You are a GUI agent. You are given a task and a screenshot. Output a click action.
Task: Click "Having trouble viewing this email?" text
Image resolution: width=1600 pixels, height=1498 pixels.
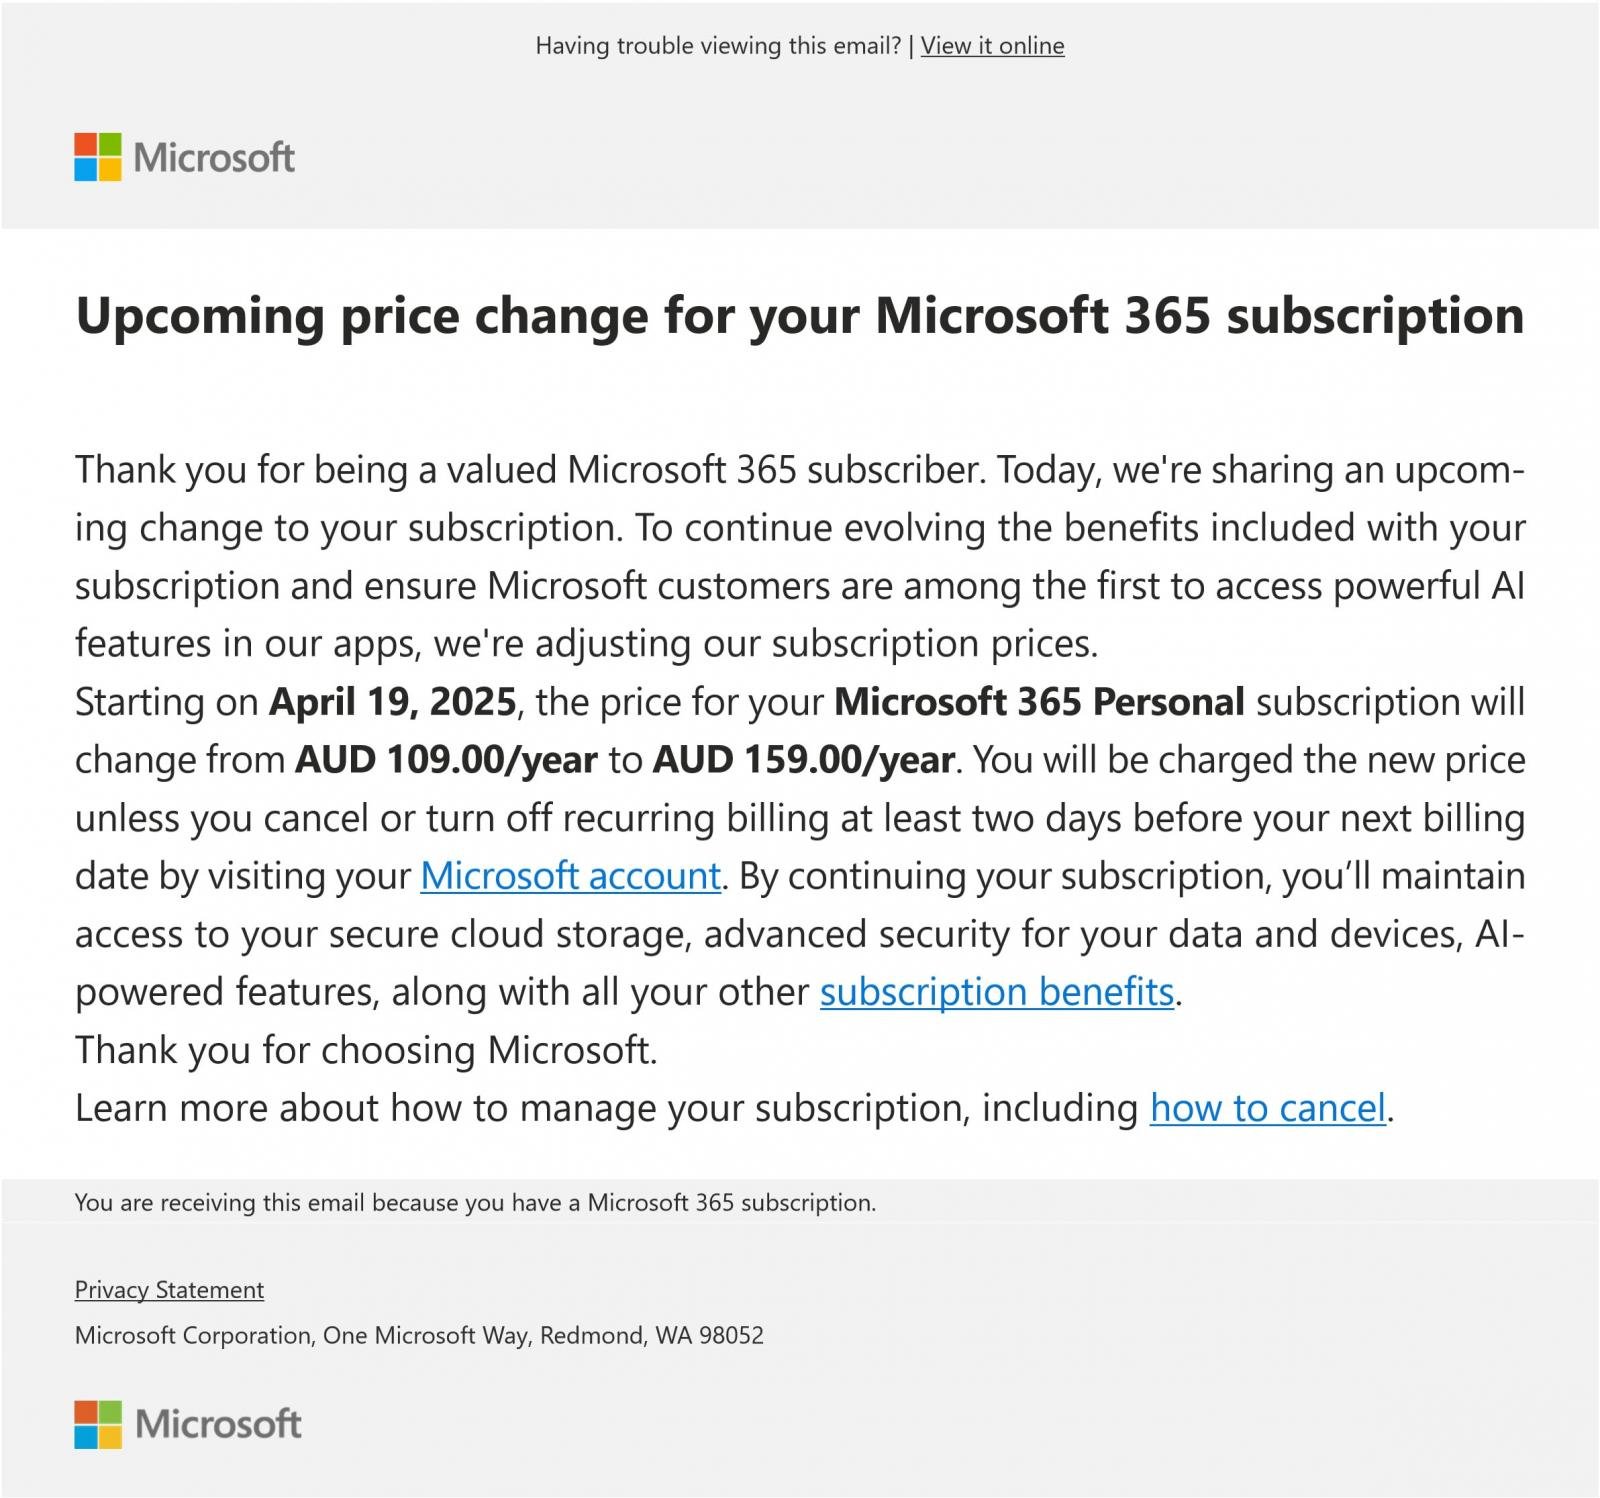(x=718, y=46)
